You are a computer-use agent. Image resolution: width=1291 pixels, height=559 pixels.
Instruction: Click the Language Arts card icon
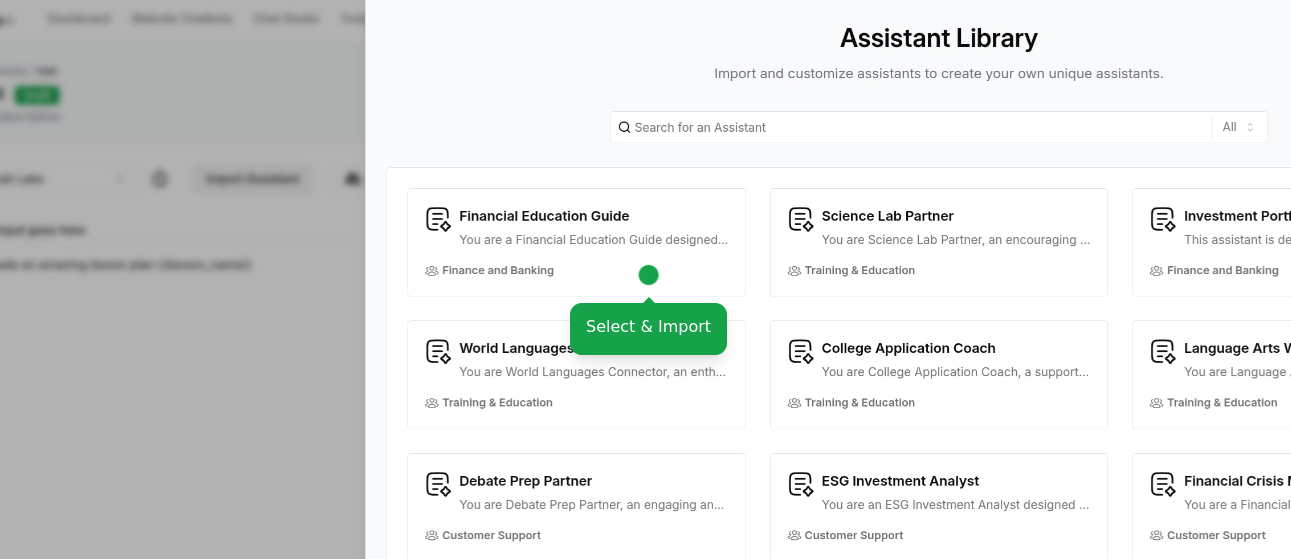tap(1163, 351)
